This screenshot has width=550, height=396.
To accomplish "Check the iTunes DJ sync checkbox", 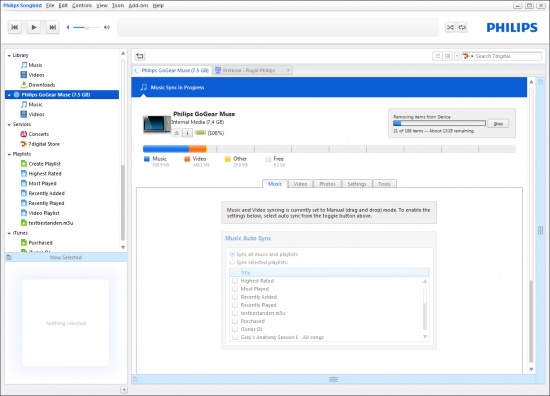I will click(x=235, y=329).
